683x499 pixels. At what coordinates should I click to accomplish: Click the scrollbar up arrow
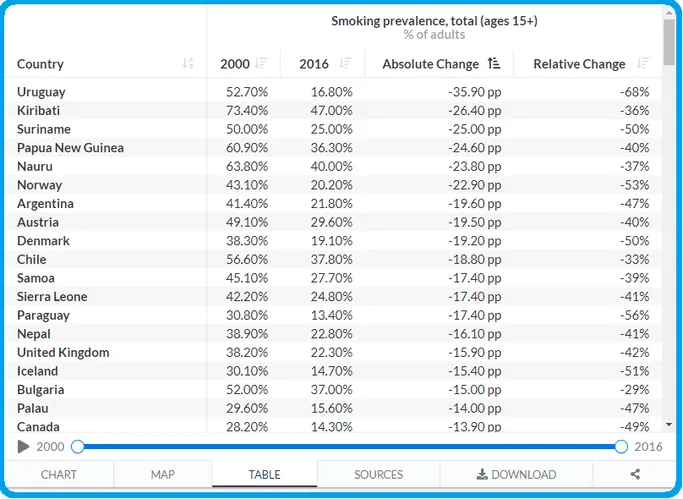(x=669, y=13)
